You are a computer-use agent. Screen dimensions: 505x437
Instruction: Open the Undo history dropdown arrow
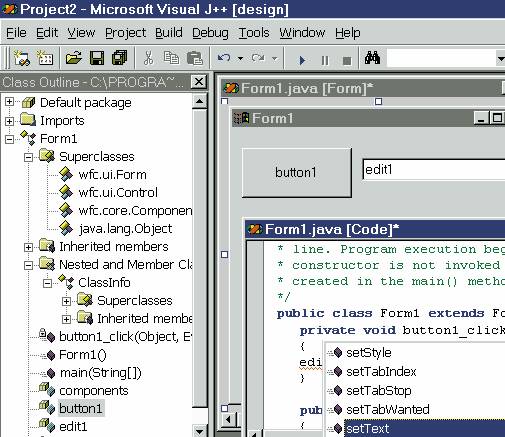240,59
